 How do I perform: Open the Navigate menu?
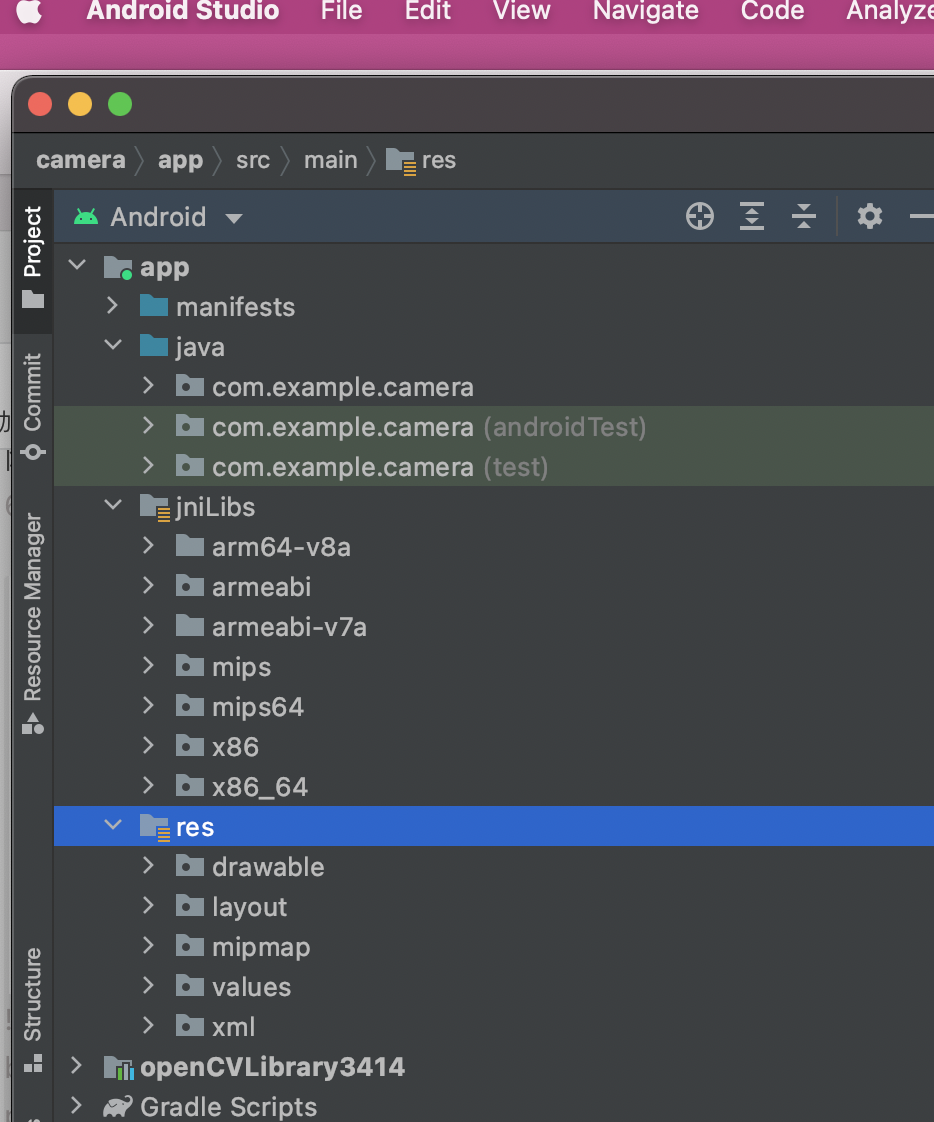(x=646, y=11)
